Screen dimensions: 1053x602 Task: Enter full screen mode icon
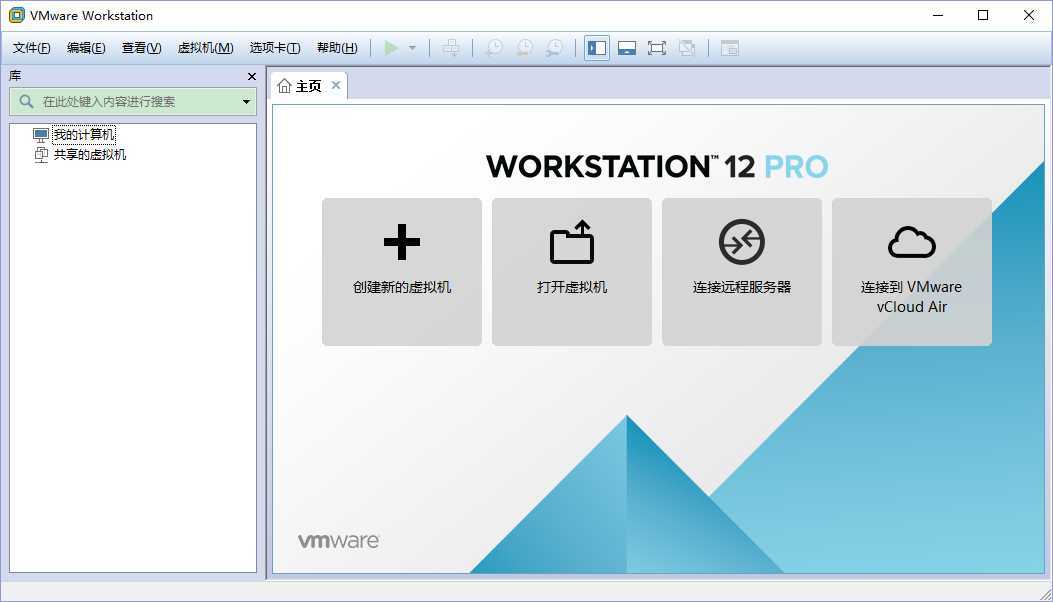click(x=657, y=48)
